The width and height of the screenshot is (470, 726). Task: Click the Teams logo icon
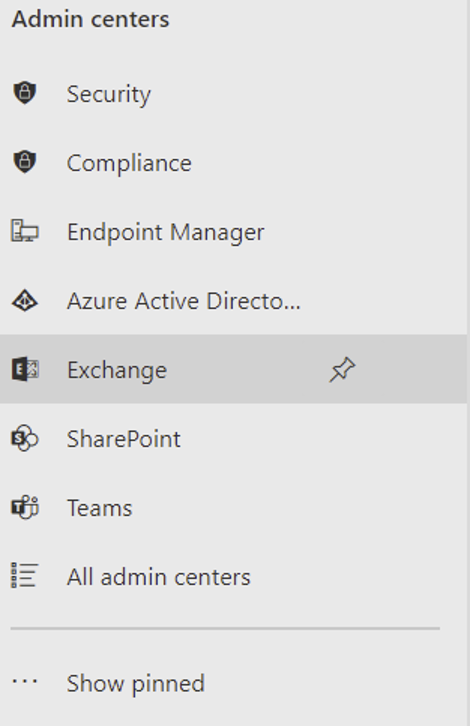(x=25, y=507)
